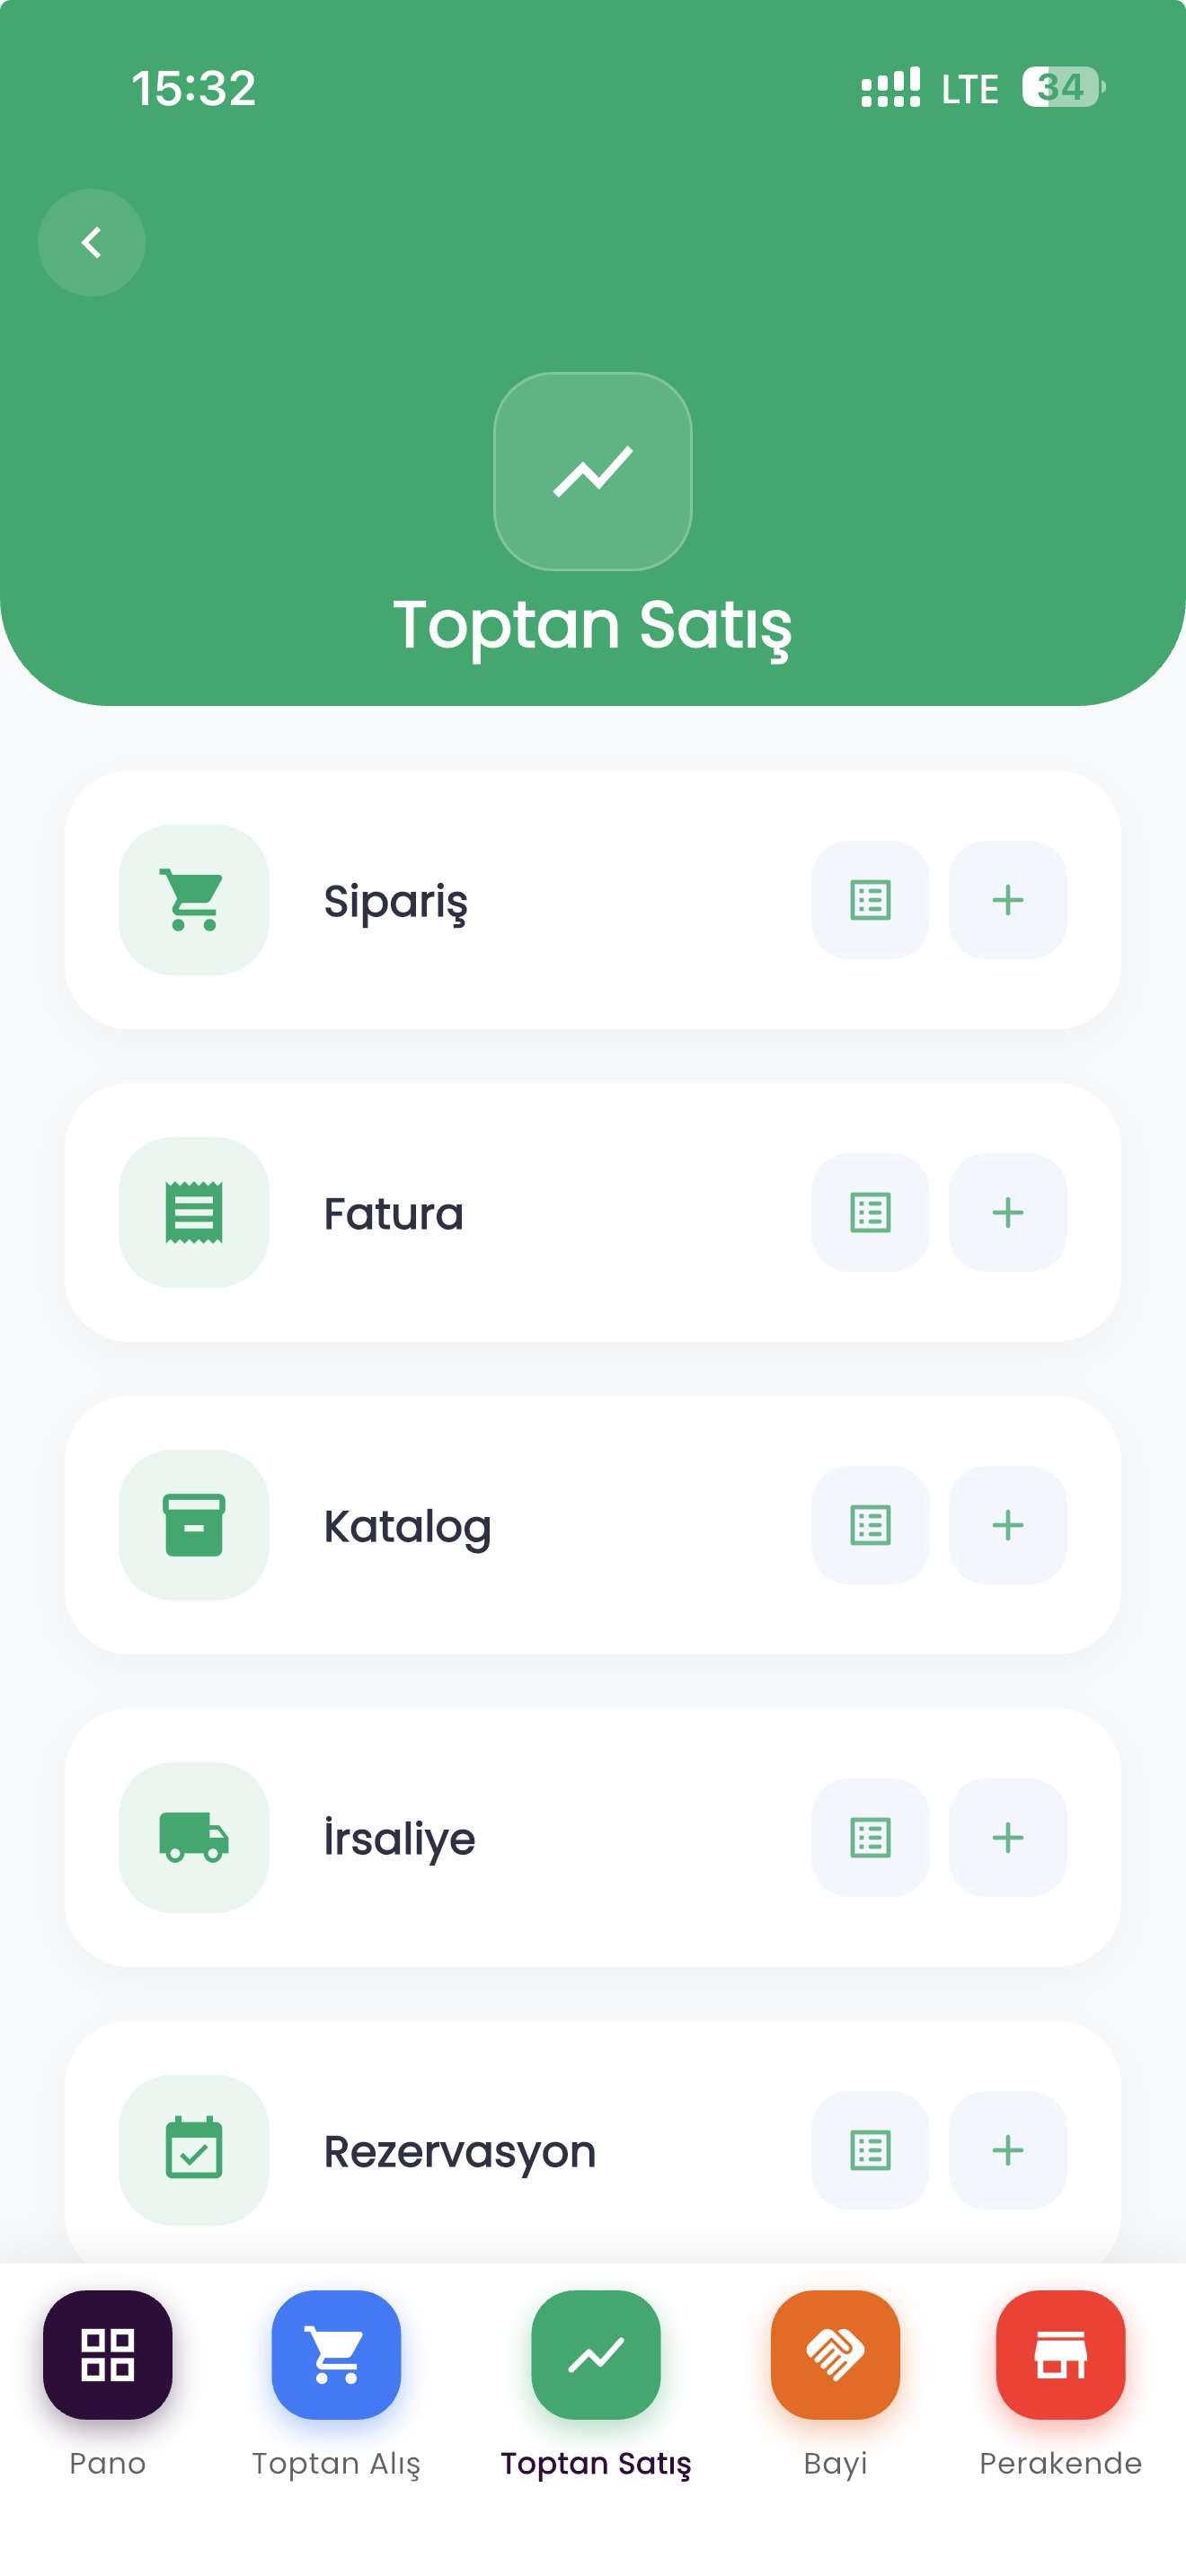Open the Fatura list view icon
This screenshot has height=2576, width=1186.
coord(870,1213)
